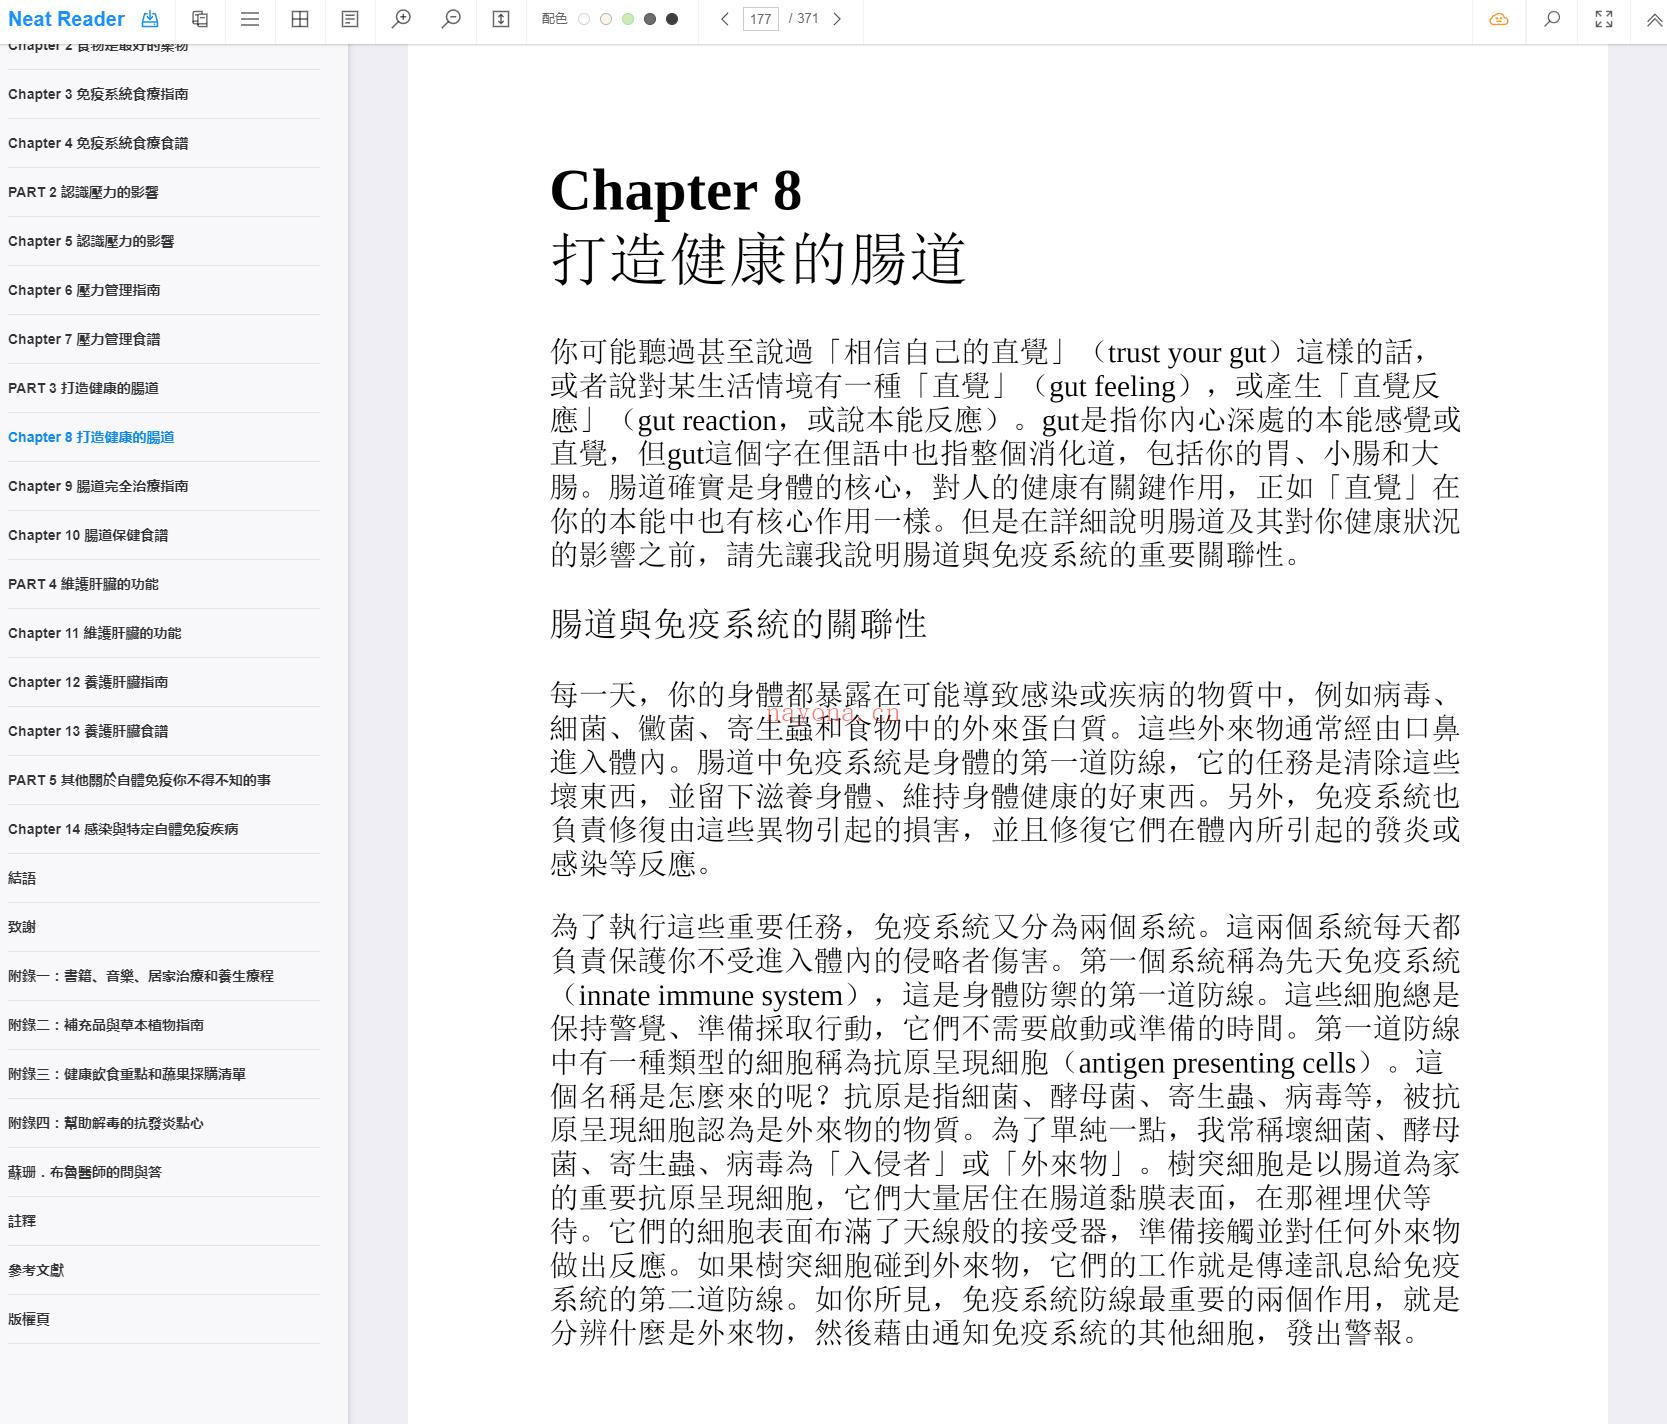
Task: Zoom in with magnifier plus icon
Action: (x=401, y=19)
